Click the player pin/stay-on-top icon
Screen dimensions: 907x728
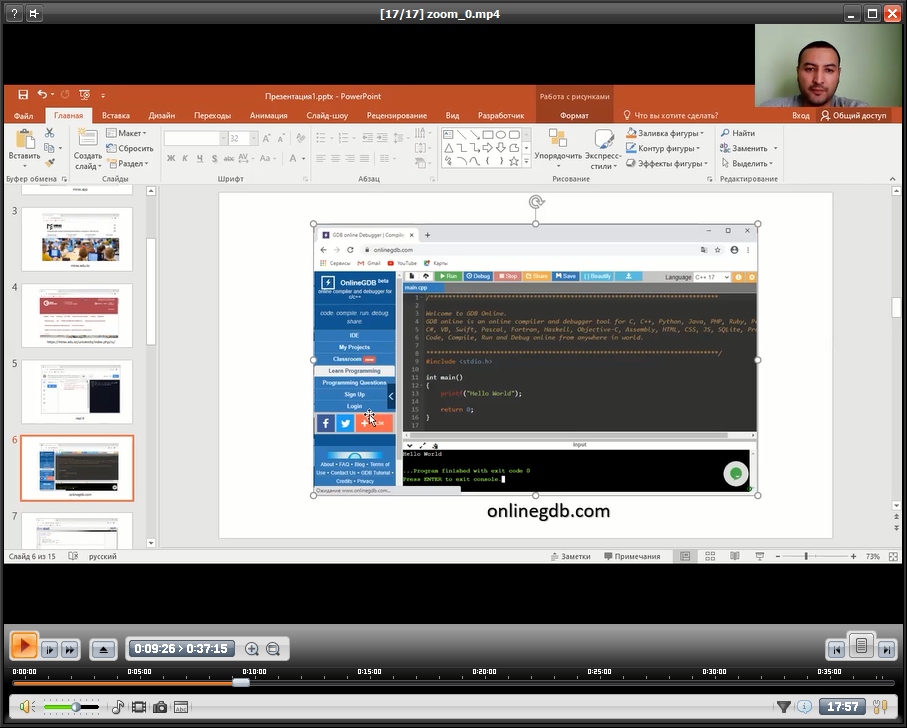tap(34, 13)
